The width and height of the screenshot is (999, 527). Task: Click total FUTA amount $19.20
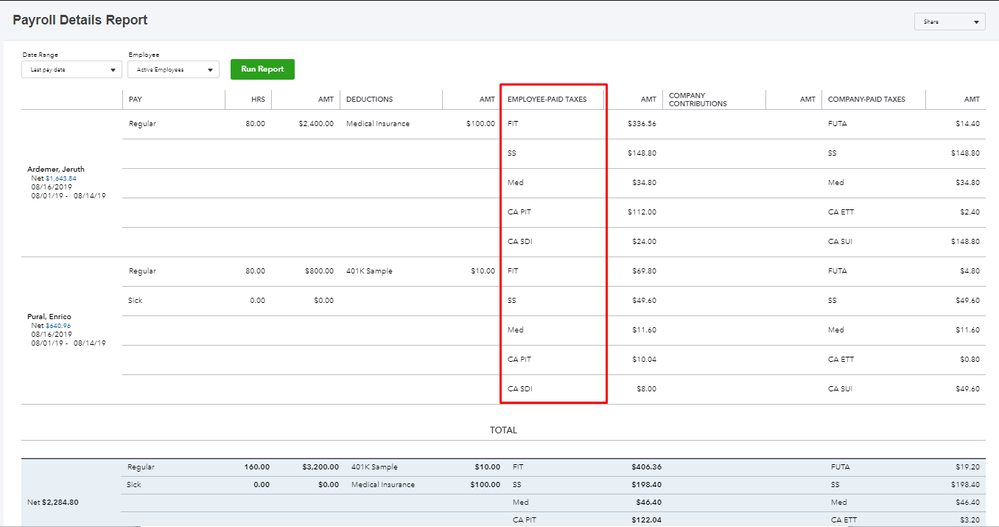pyautogui.click(x=968, y=467)
